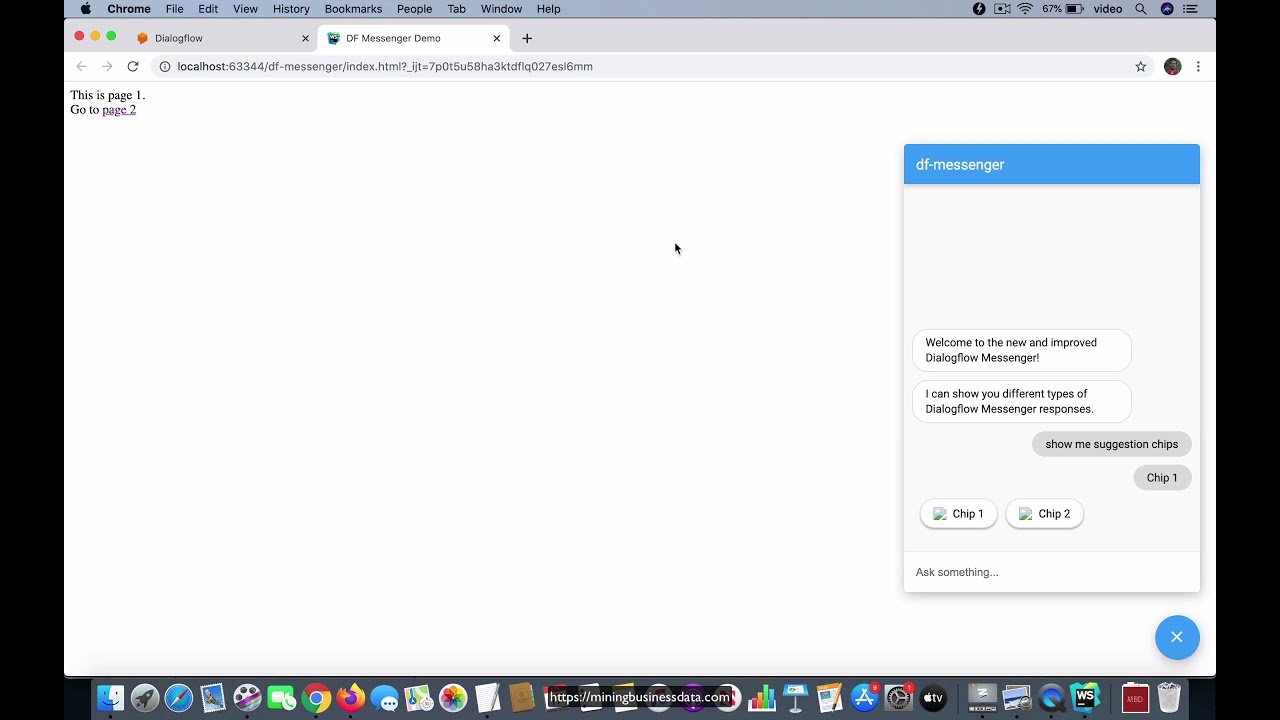Image resolution: width=1280 pixels, height=720 pixels.
Task: View site information icon in address bar
Action: [165, 67]
